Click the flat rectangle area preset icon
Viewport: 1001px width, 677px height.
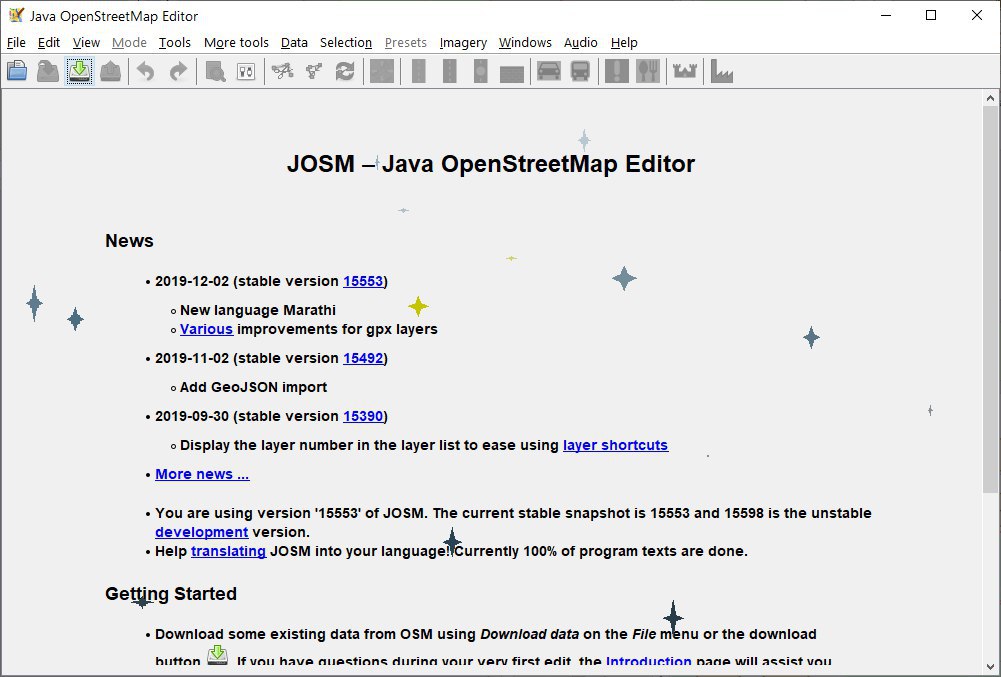click(512, 73)
